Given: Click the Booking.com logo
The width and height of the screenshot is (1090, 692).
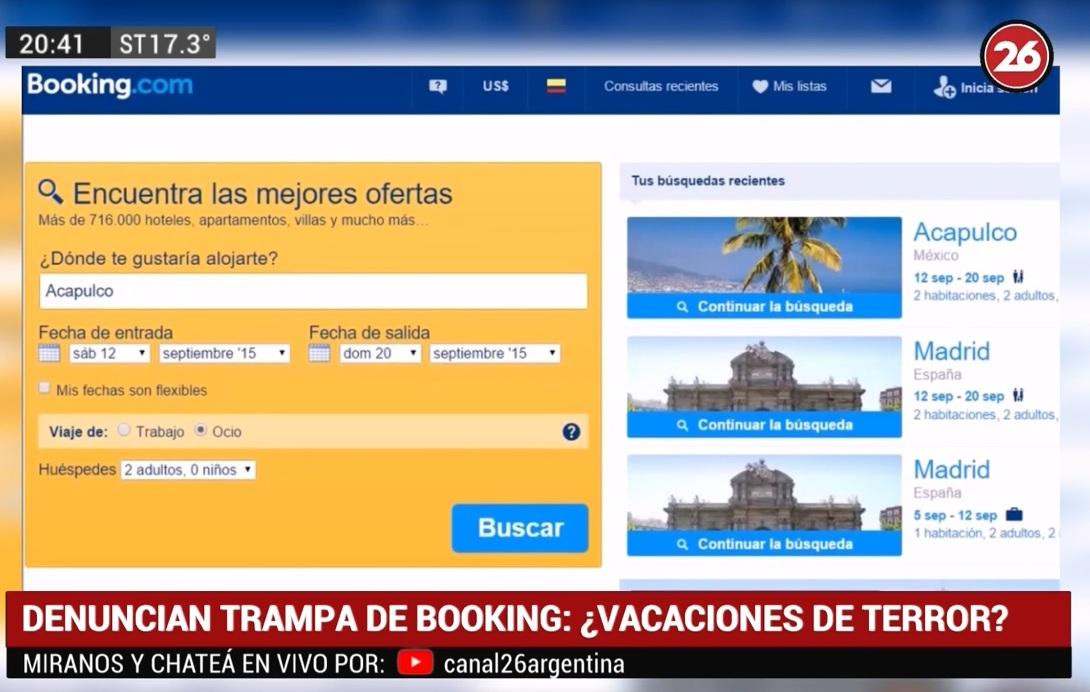Looking at the screenshot, I should coord(110,85).
